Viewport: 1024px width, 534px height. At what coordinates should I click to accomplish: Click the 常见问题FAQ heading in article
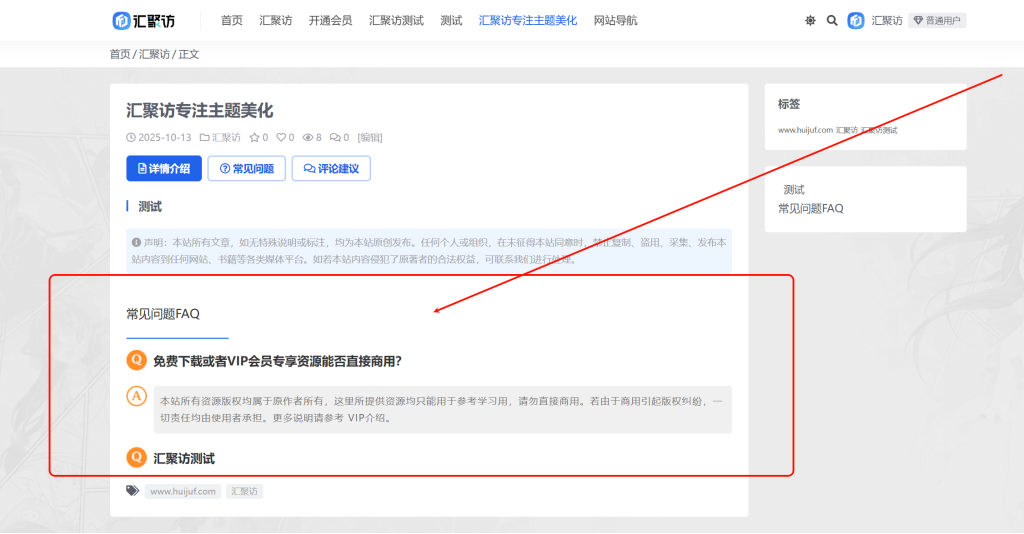click(x=163, y=314)
